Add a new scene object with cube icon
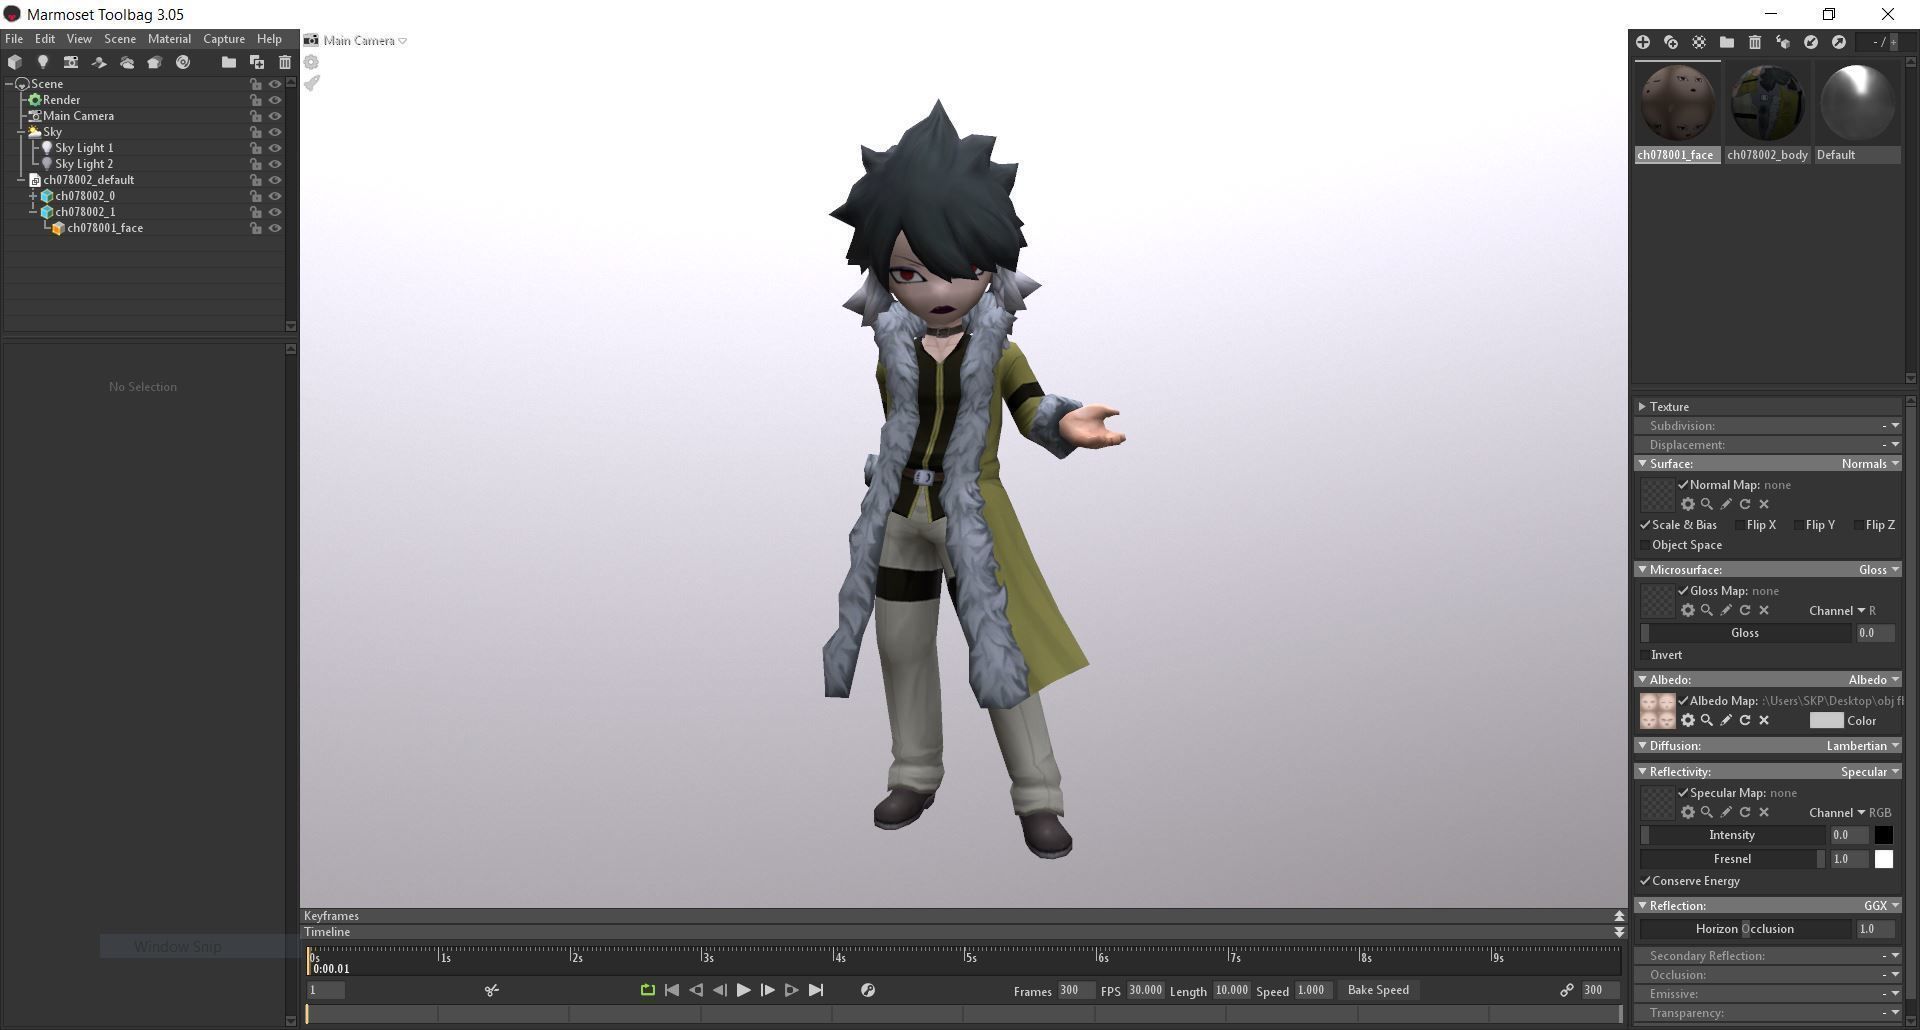This screenshot has width=1920, height=1030. [15, 62]
